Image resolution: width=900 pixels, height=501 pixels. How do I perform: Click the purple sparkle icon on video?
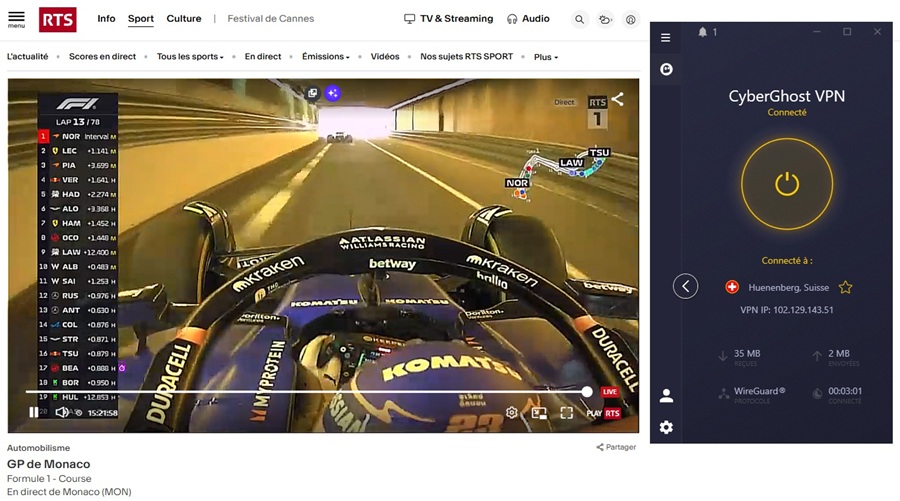click(x=332, y=93)
